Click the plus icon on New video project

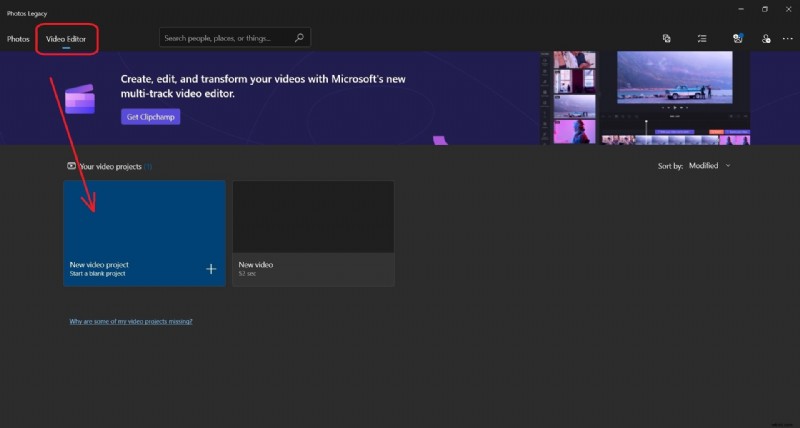point(211,269)
